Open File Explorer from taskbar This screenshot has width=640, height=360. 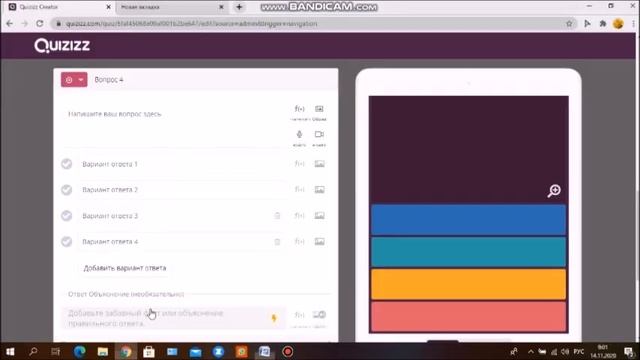click(x=102, y=351)
